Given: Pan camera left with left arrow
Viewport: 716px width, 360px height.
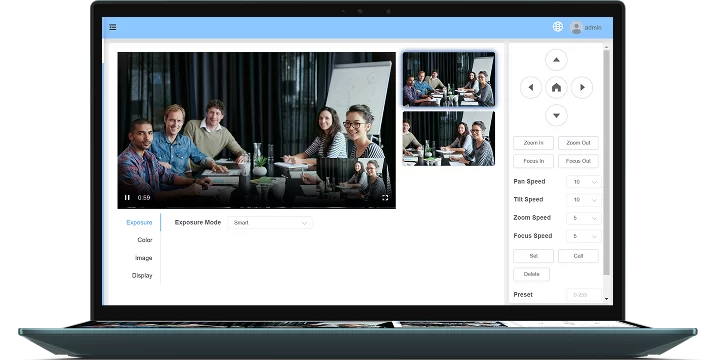Looking at the screenshot, I should (x=531, y=88).
